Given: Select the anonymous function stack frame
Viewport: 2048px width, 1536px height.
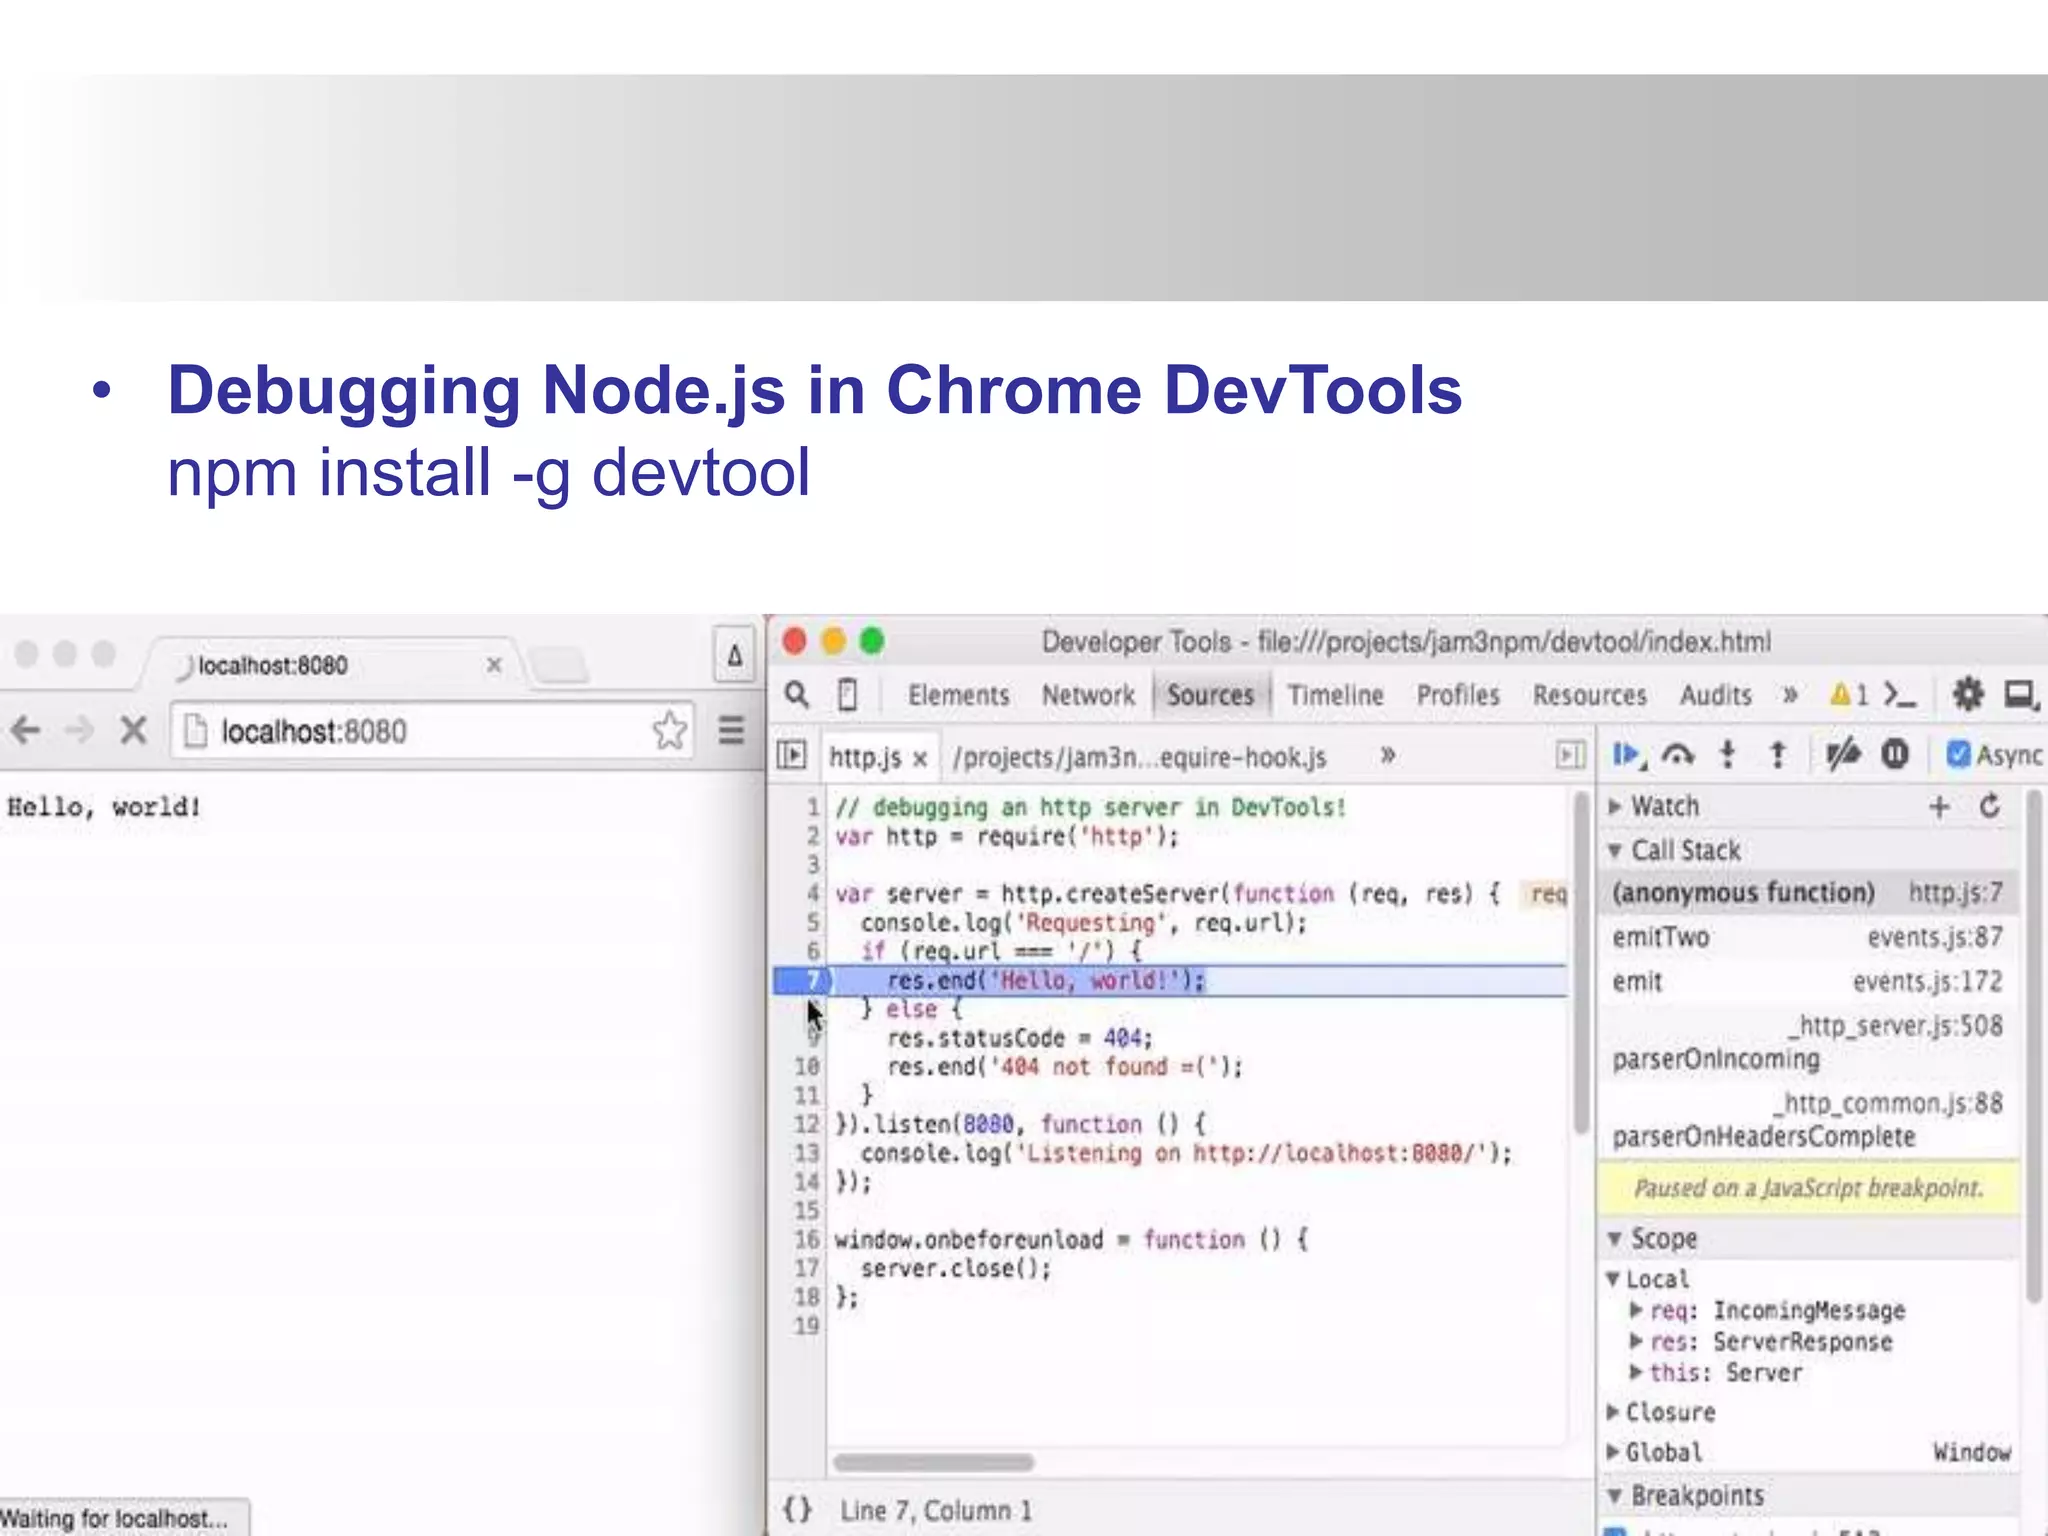Looking at the screenshot, I should (x=1808, y=893).
